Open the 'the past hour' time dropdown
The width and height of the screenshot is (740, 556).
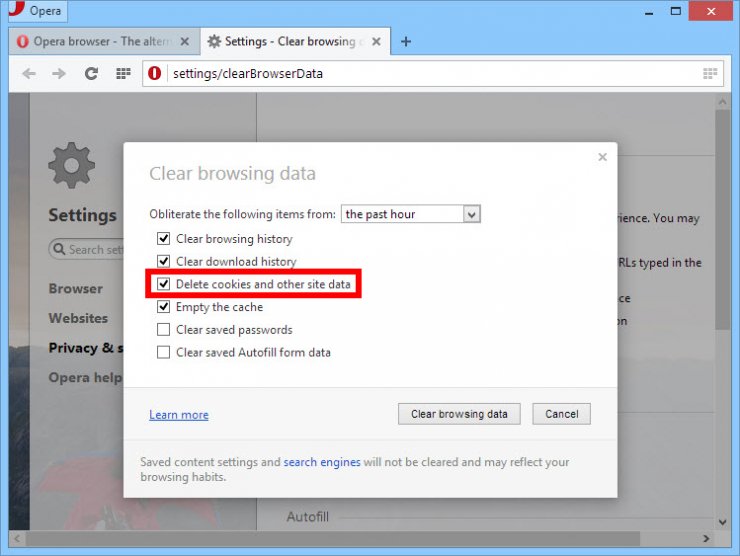coord(411,214)
